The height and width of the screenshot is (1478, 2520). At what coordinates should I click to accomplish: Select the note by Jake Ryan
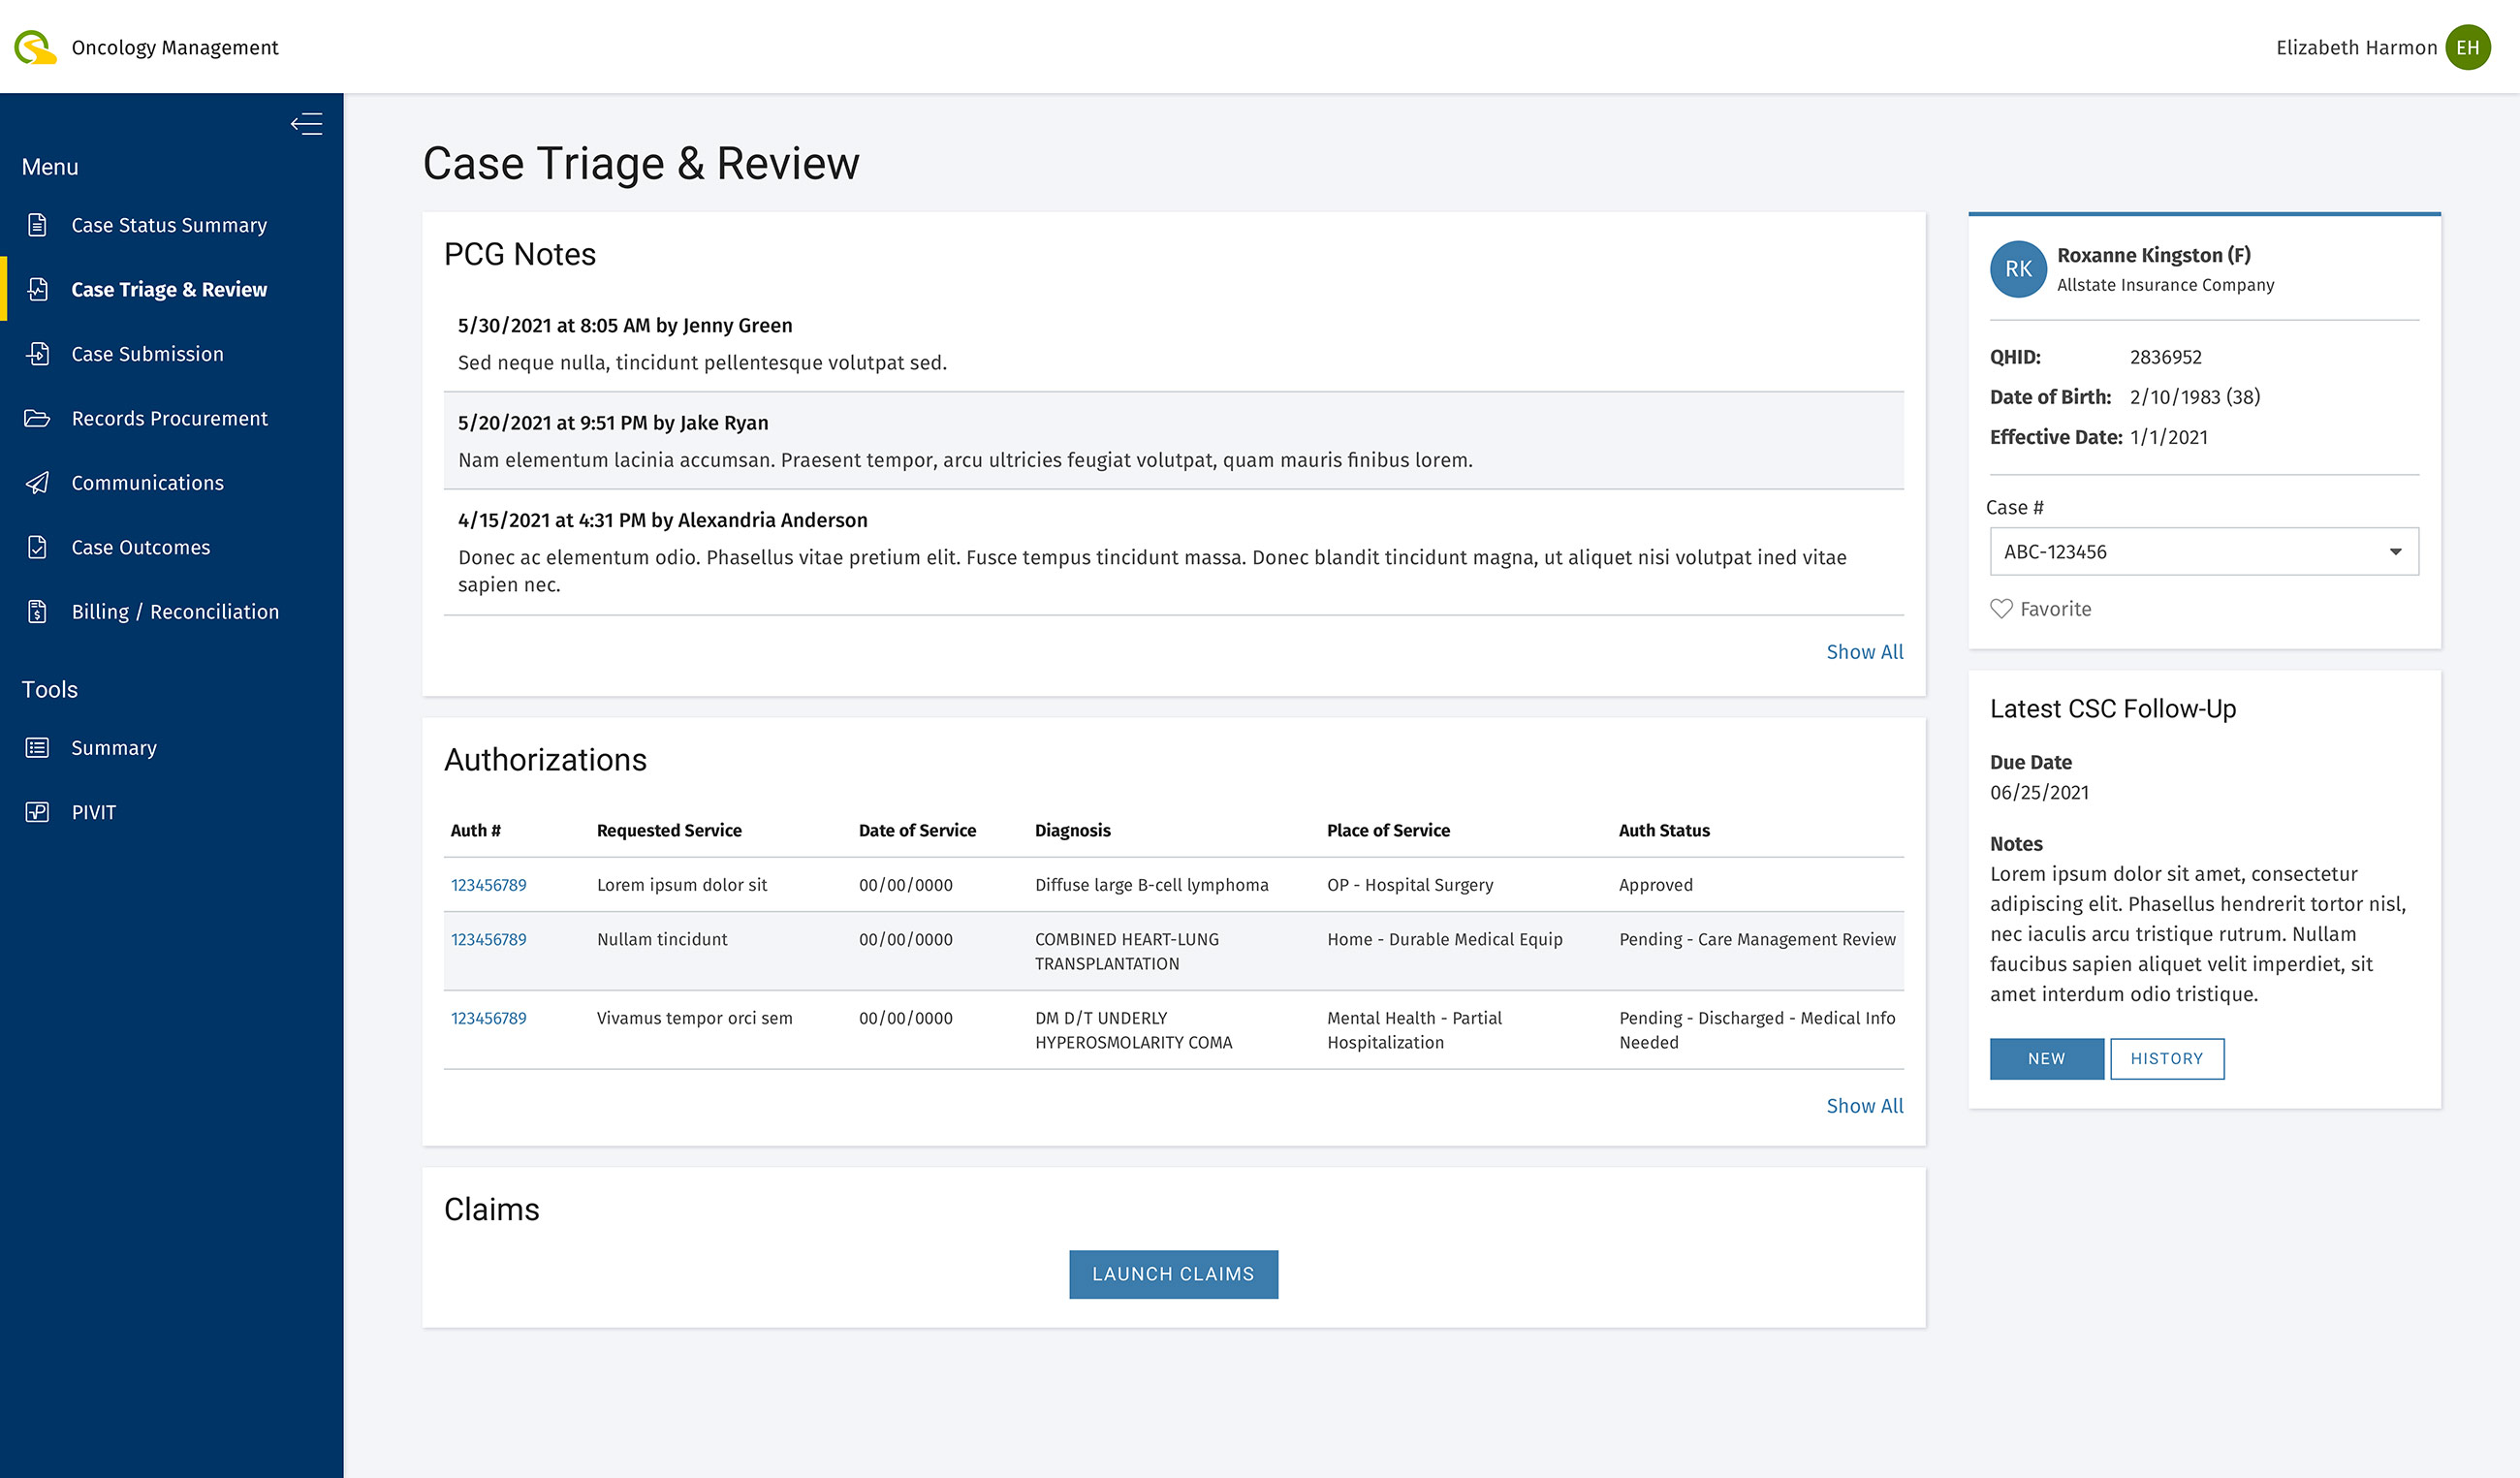[1174, 441]
